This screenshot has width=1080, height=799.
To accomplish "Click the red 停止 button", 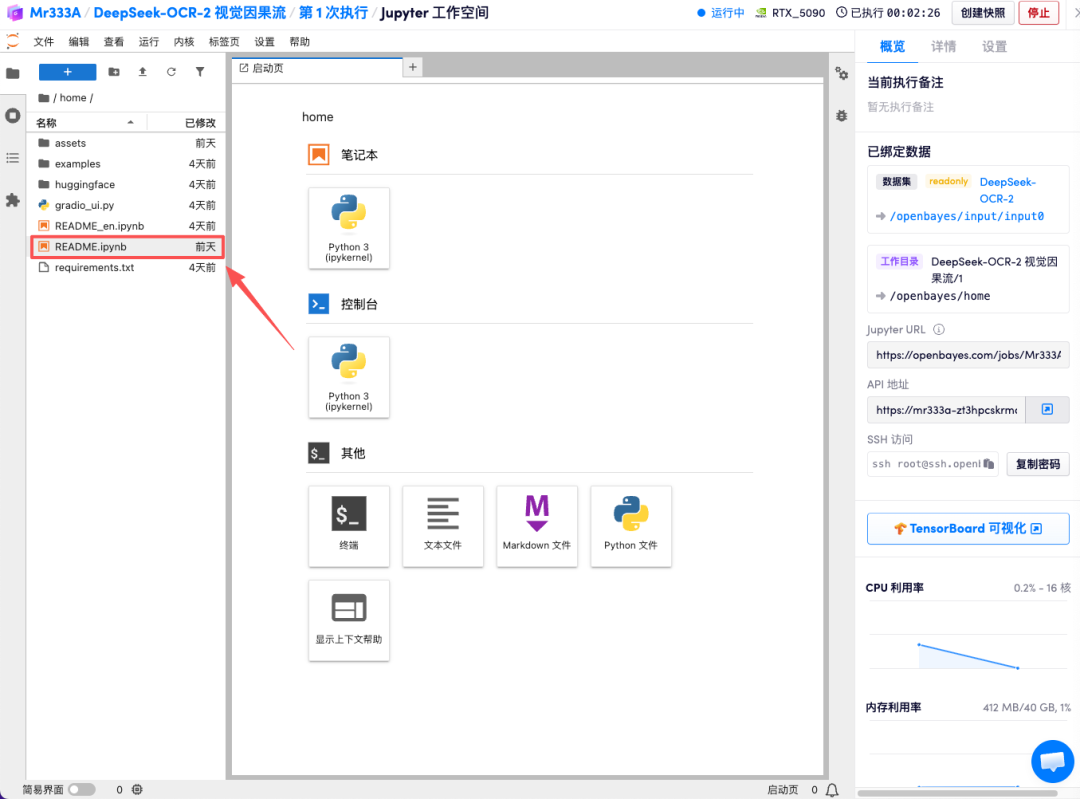I will point(1038,12).
